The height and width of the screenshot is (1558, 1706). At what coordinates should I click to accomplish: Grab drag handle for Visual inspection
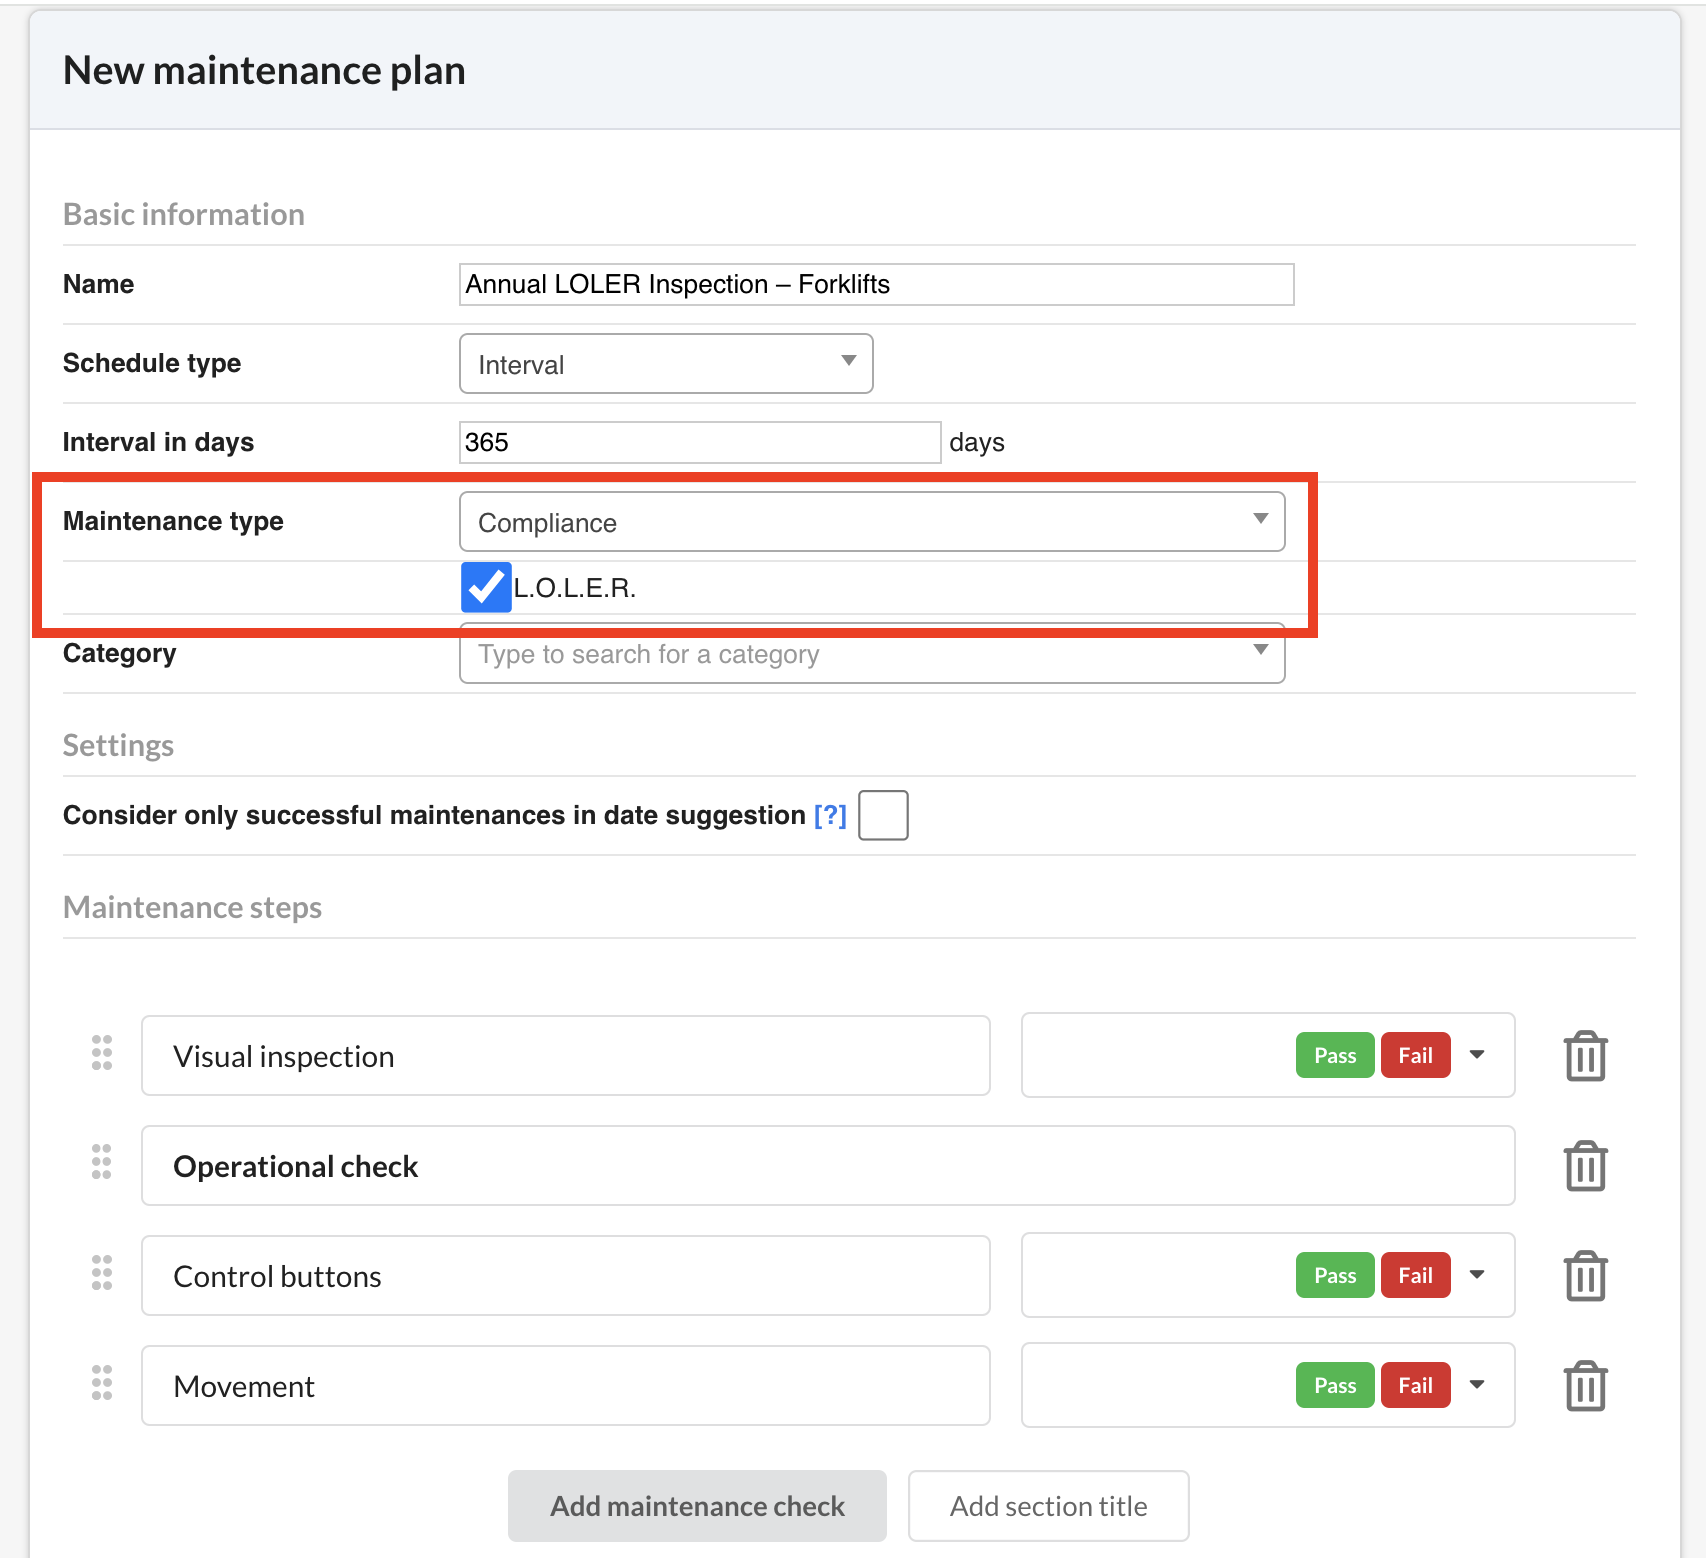[102, 1053]
